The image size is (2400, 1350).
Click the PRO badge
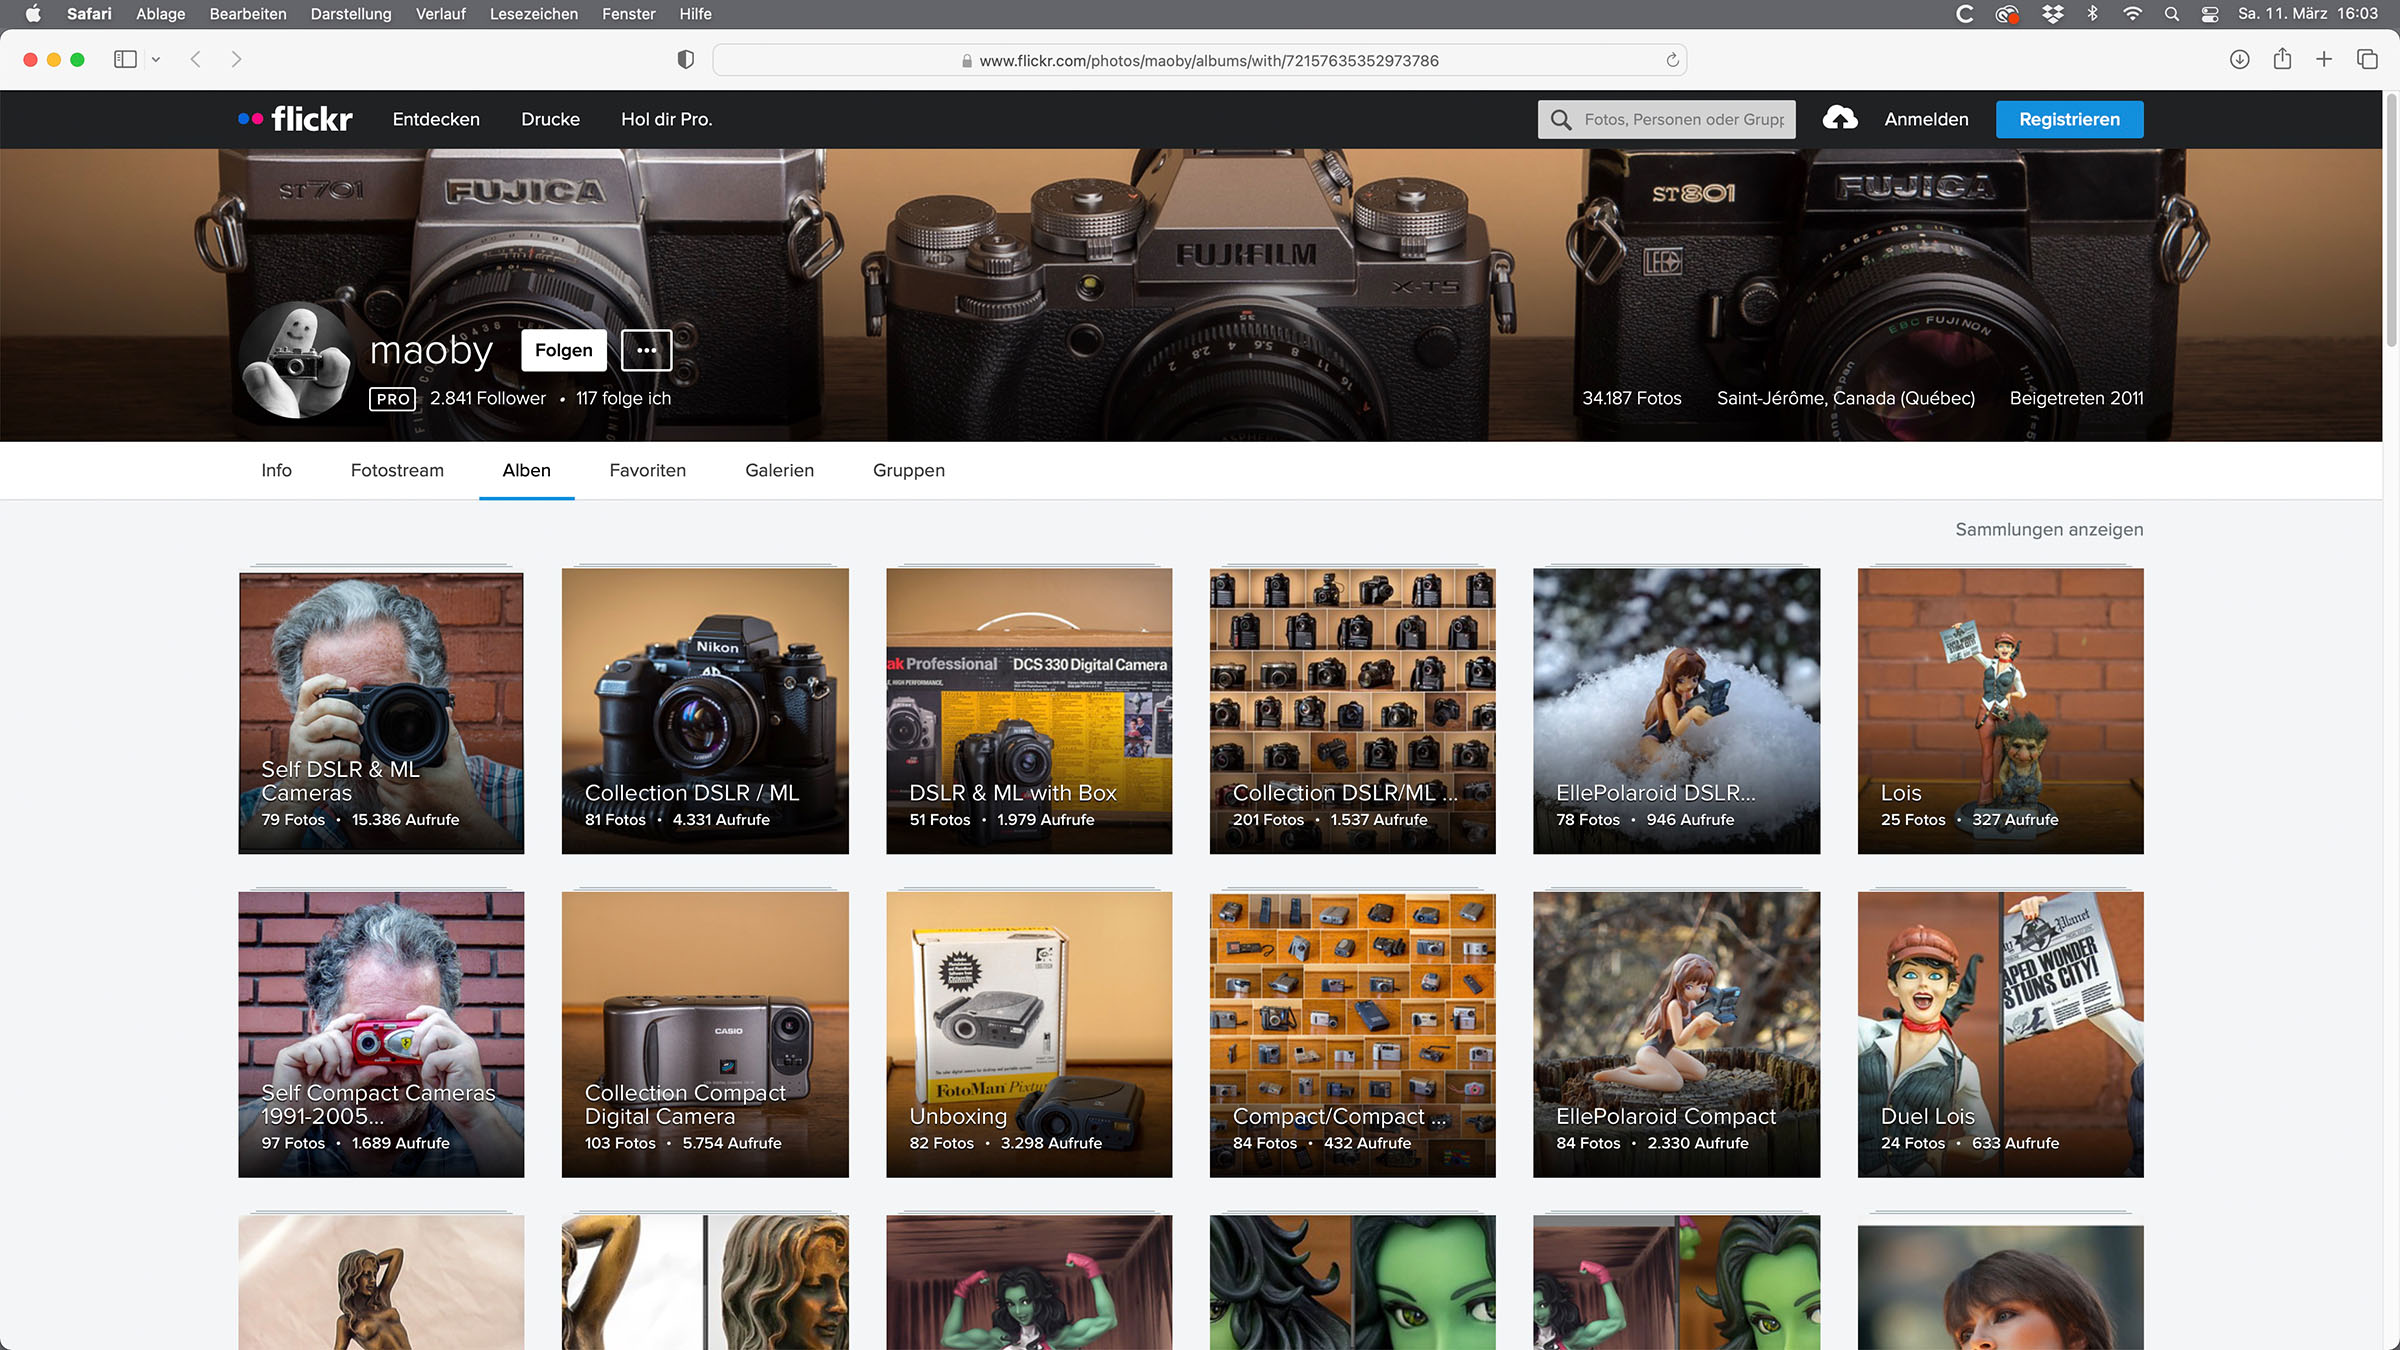(393, 399)
